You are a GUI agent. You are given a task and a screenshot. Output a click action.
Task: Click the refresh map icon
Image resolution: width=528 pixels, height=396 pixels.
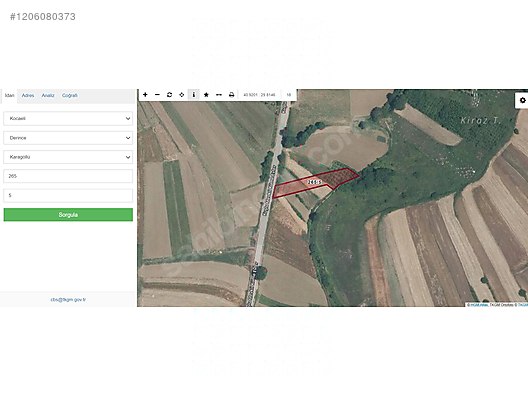pyautogui.click(x=169, y=95)
